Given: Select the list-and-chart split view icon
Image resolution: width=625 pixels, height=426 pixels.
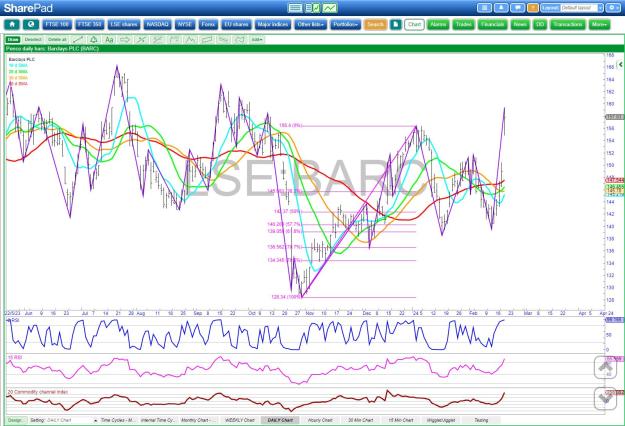Looking at the screenshot, I should pos(313,8).
